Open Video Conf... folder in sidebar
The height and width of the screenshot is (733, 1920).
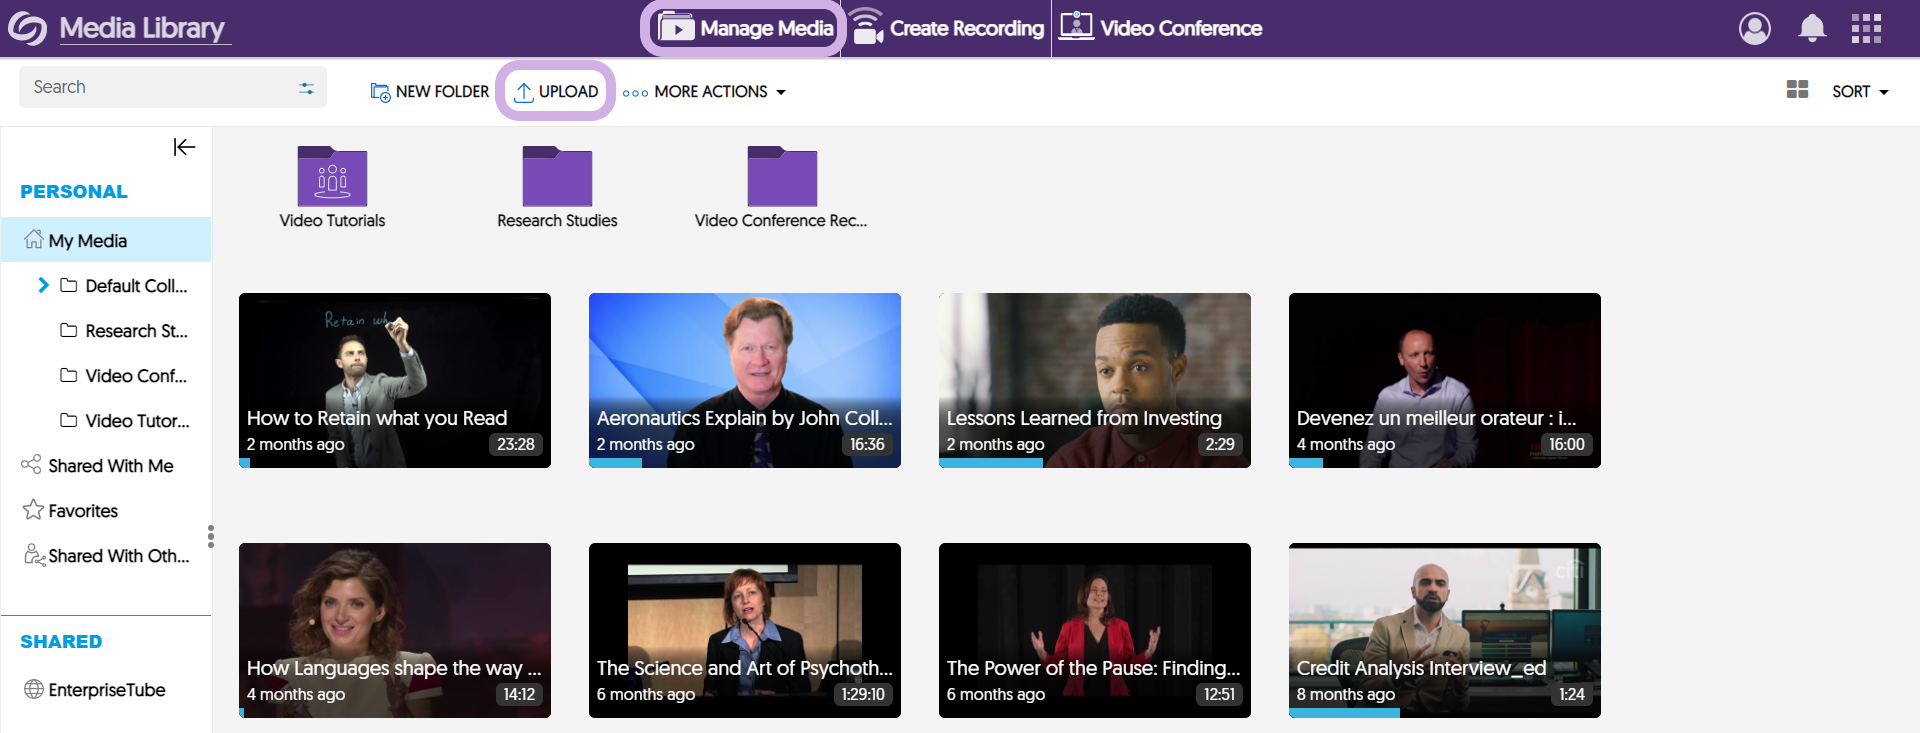pyautogui.click(x=124, y=375)
